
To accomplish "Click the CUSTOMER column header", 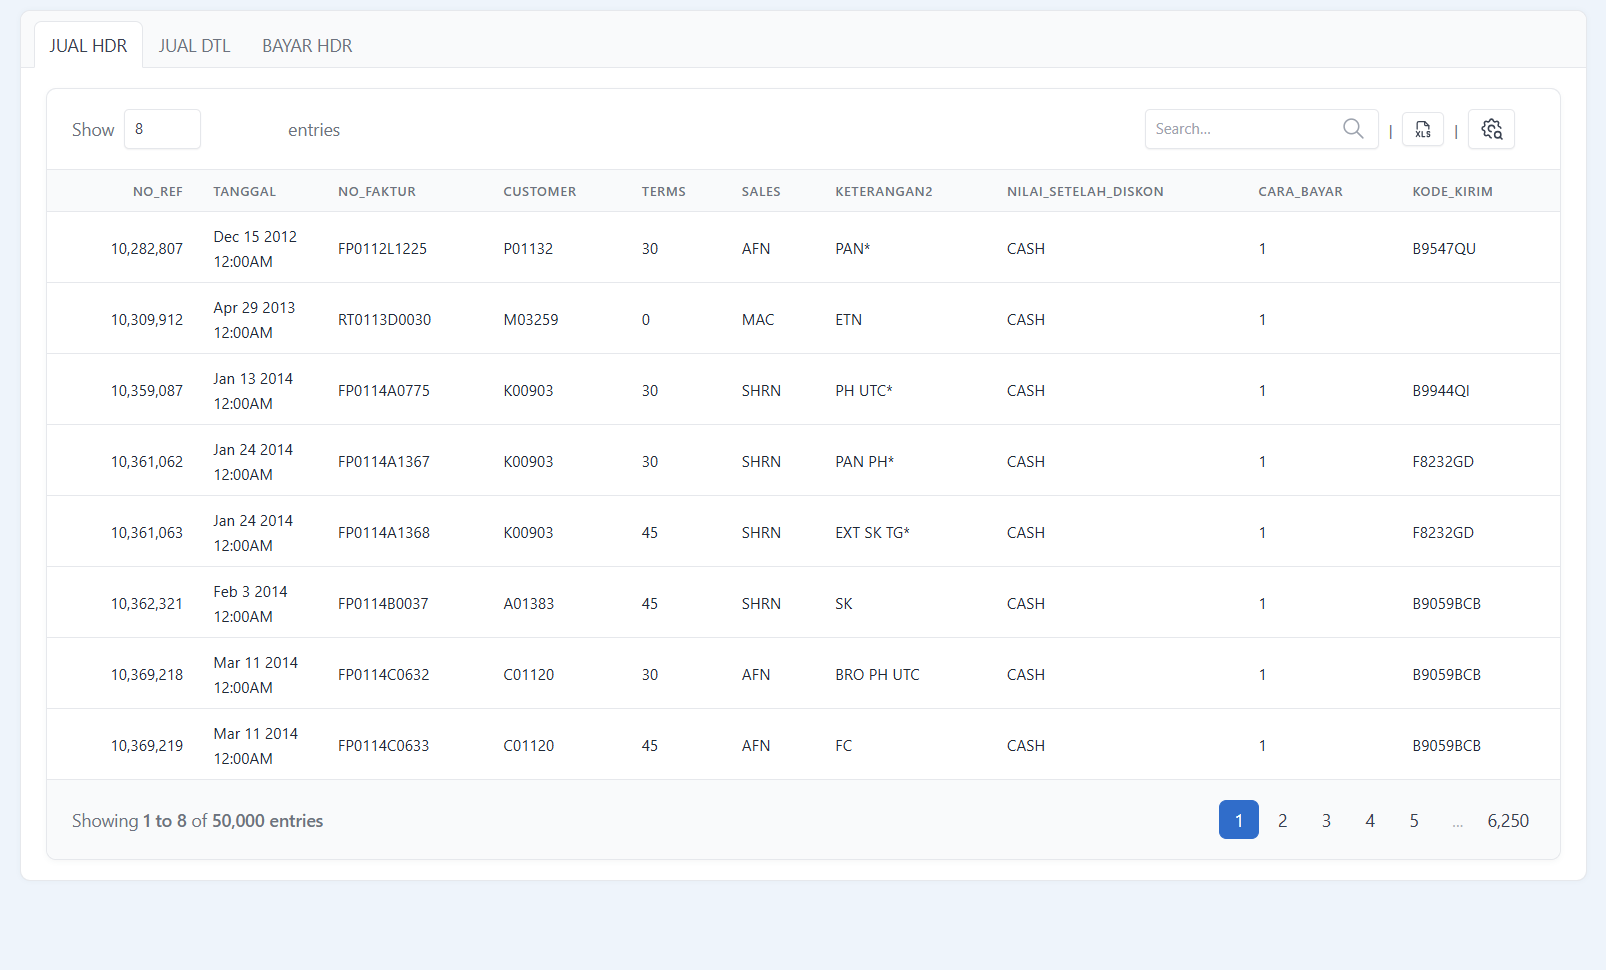I will (540, 191).
